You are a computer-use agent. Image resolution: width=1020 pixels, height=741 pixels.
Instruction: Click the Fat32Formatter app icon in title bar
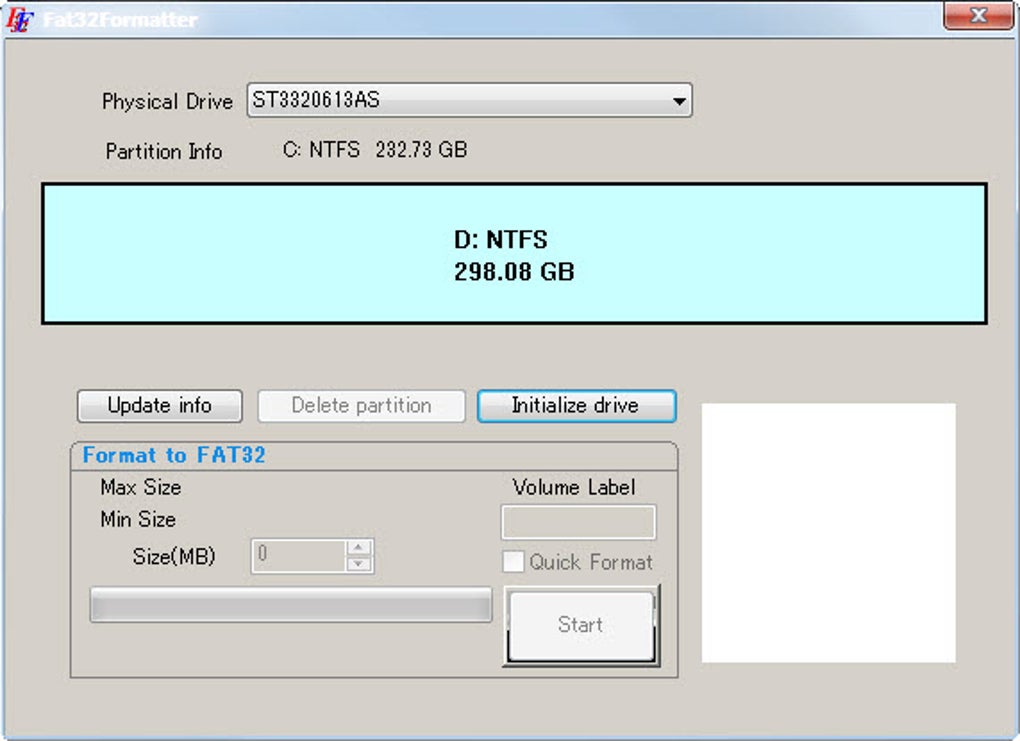(x=19, y=20)
